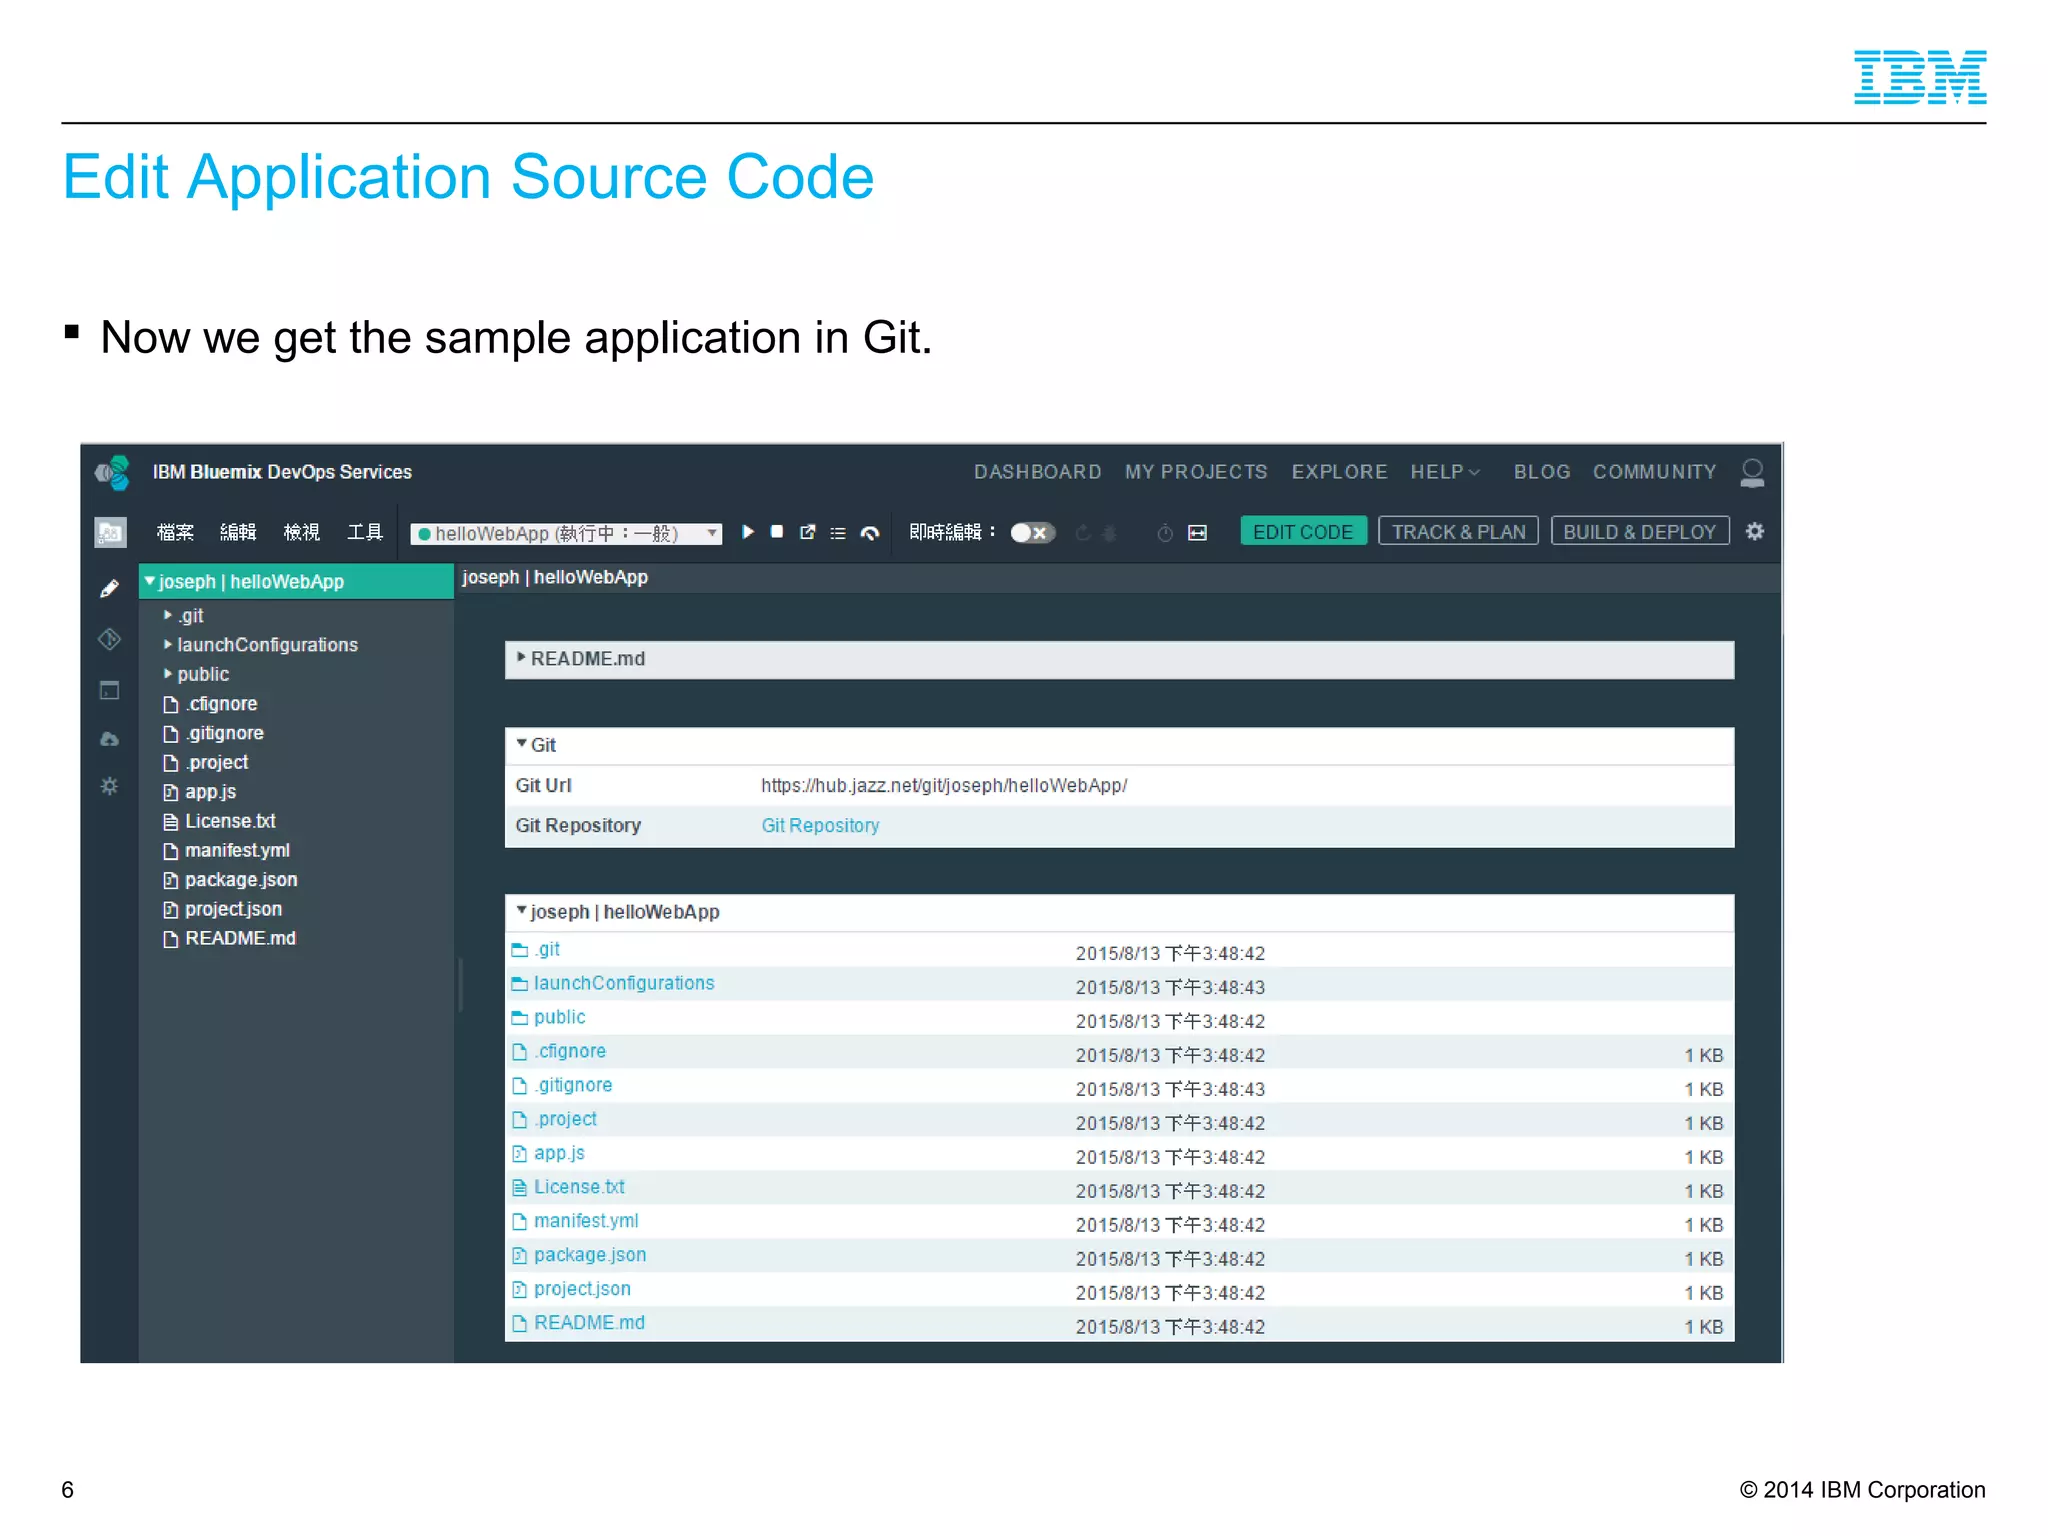Screen dimensions: 2048x1536
Task: Open the shell sidebar icon
Action: click(110, 690)
